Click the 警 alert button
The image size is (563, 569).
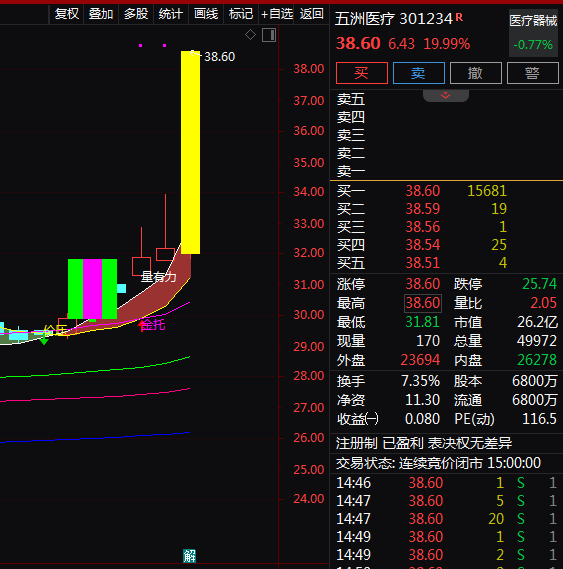pyautogui.click(x=533, y=73)
